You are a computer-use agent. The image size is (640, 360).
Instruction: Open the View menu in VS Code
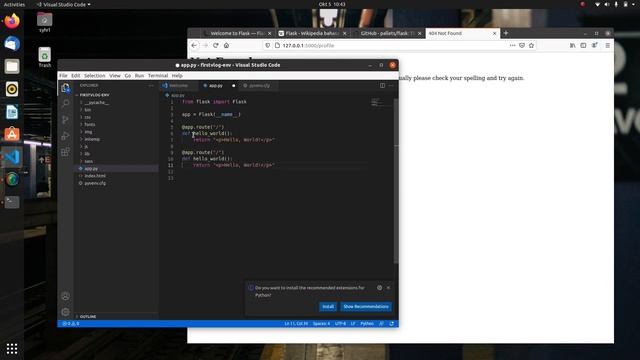pos(115,76)
